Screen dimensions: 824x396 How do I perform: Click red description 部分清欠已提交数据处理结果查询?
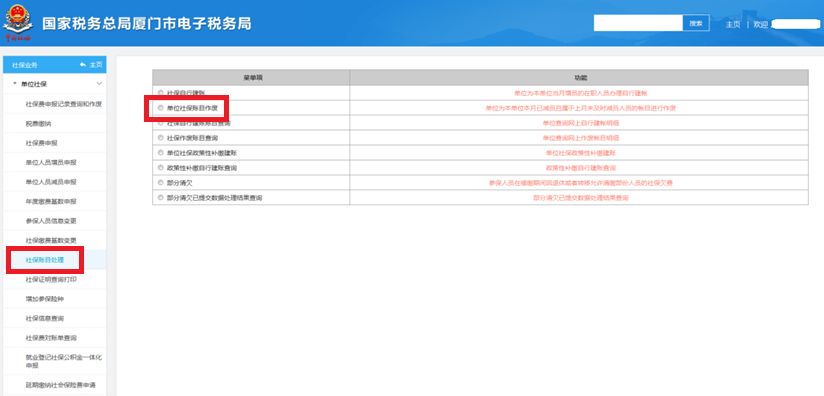(580, 198)
